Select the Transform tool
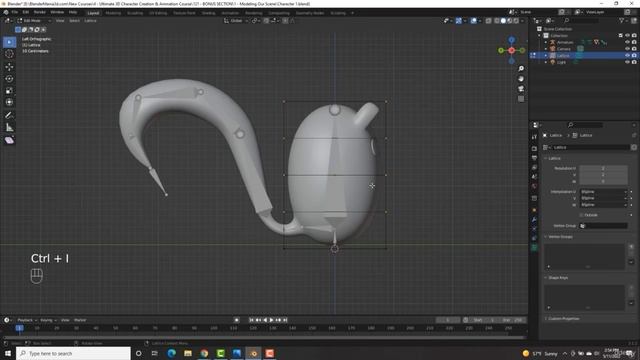Image resolution: width=640 pixels, height=360 pixels. click(x=9, y=102)
